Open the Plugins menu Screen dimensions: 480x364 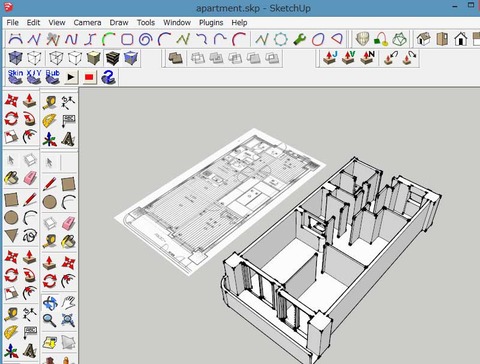click(211, 23)
